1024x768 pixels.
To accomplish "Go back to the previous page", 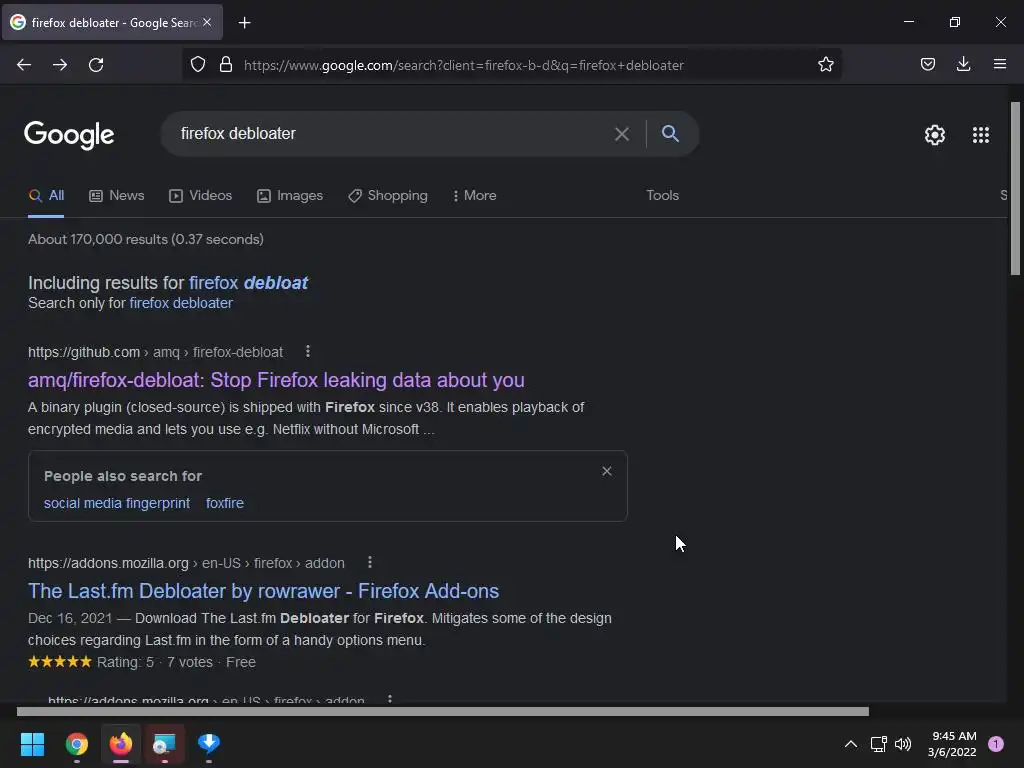I will [24, 65].
